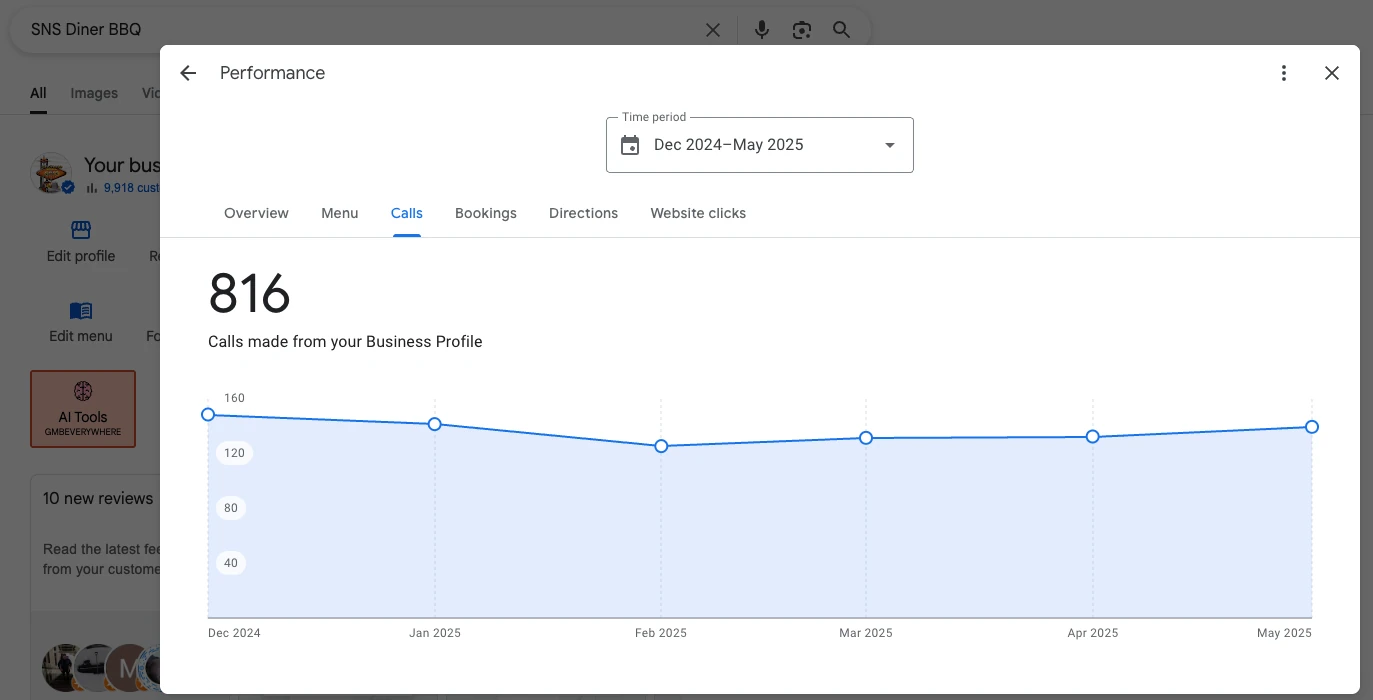Open the Dec 2024–May 2025 period selector

click(x=760, y=145)
